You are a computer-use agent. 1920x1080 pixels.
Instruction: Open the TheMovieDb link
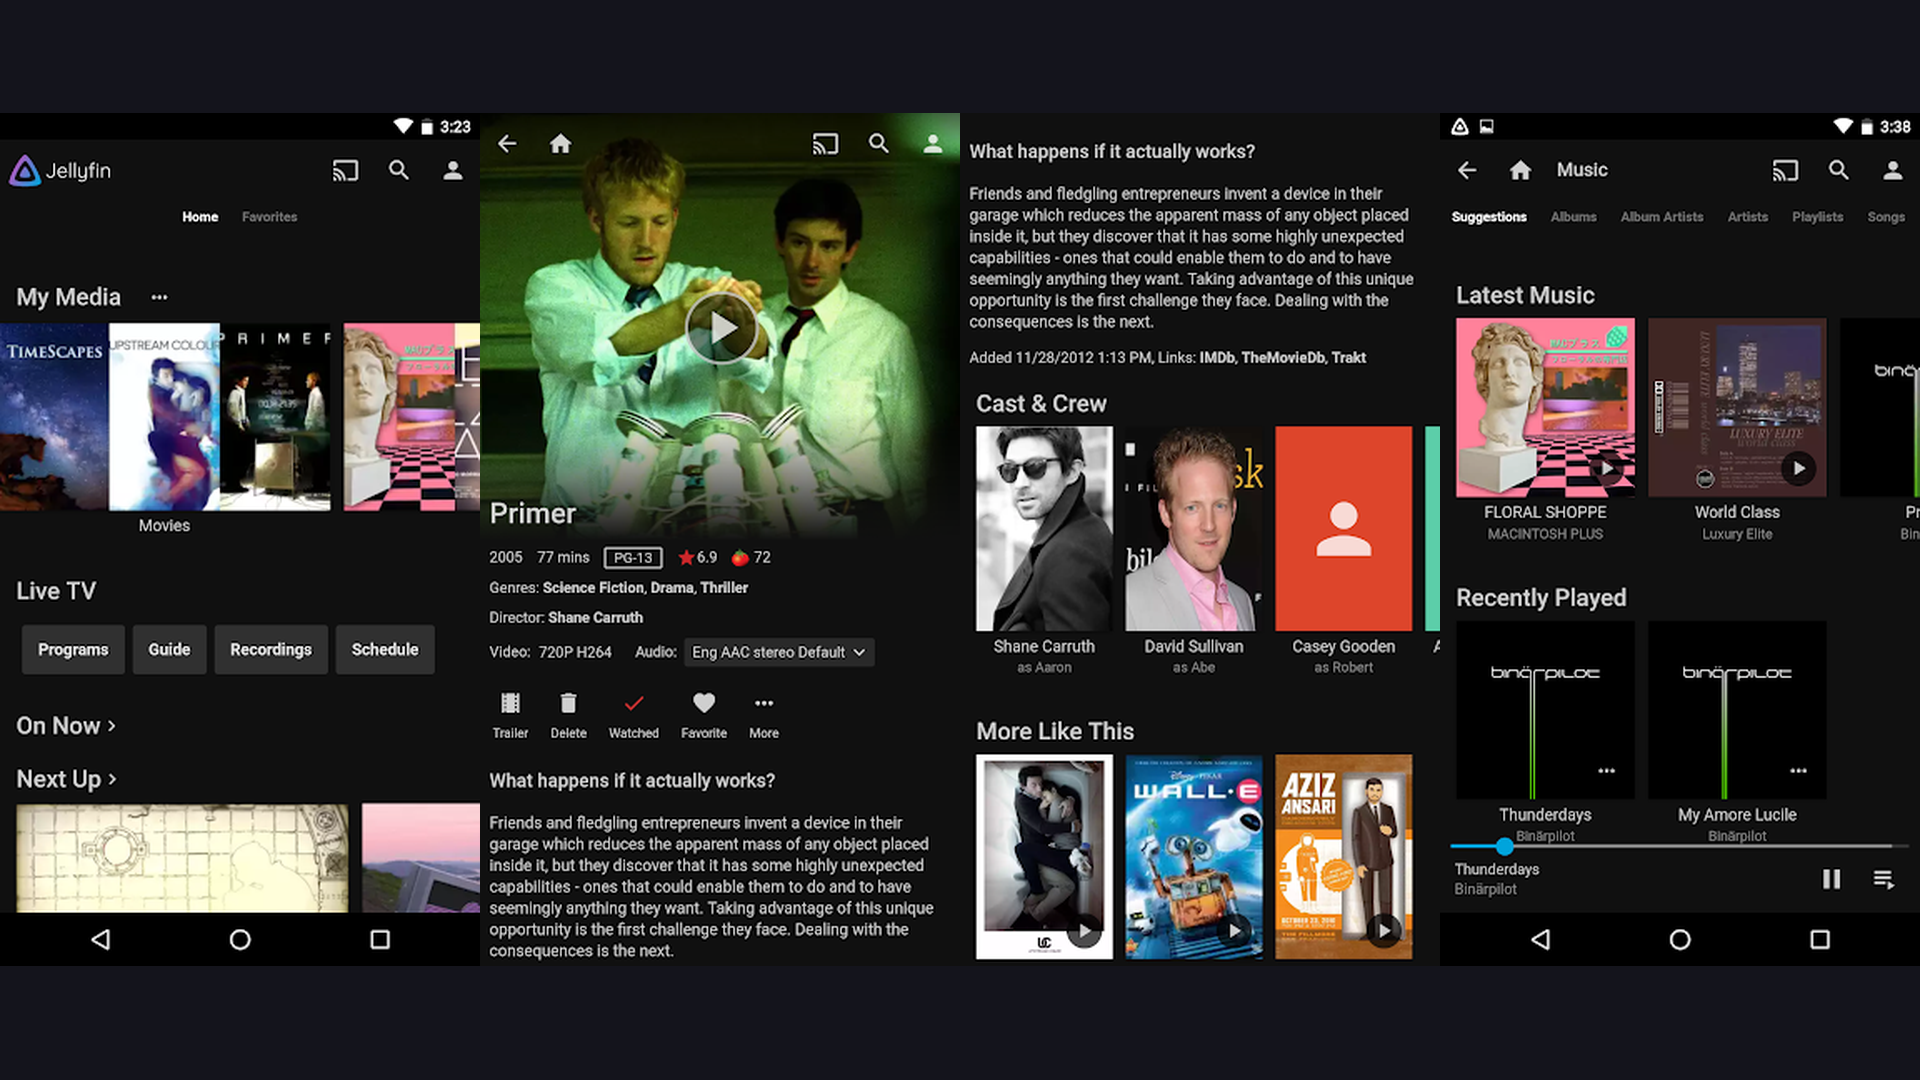(x=1282, y=358)
